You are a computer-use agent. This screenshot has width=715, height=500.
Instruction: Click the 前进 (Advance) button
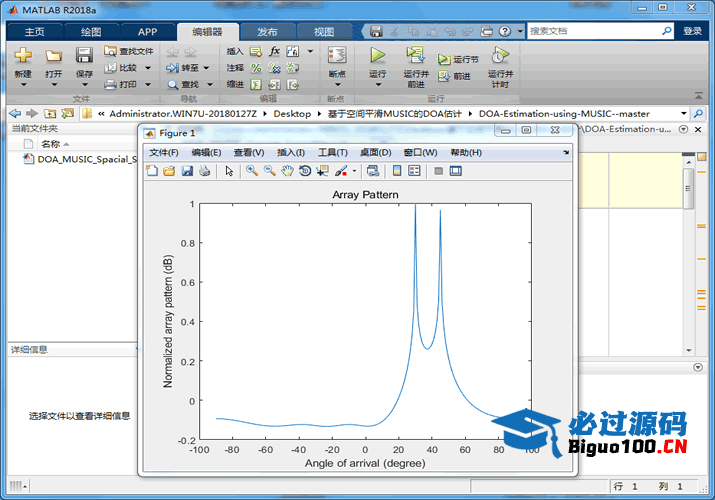point(454,76)
